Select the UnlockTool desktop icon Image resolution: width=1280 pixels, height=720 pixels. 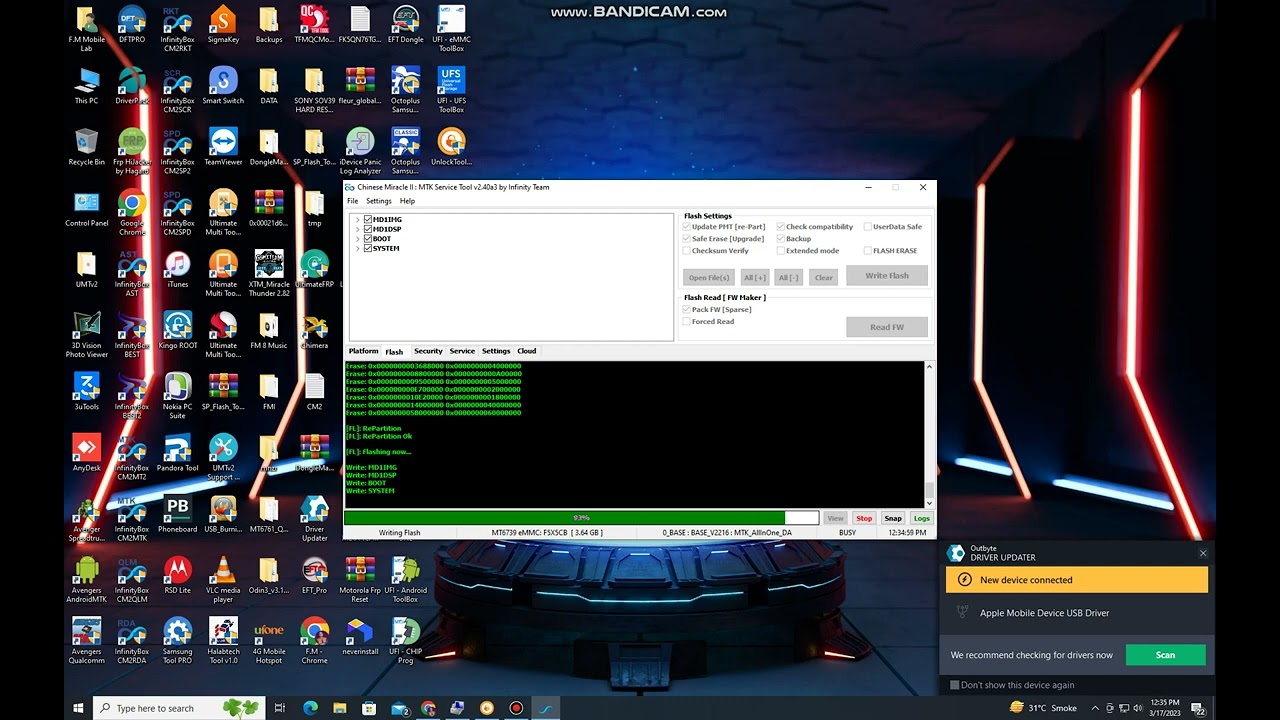(451, 147)
